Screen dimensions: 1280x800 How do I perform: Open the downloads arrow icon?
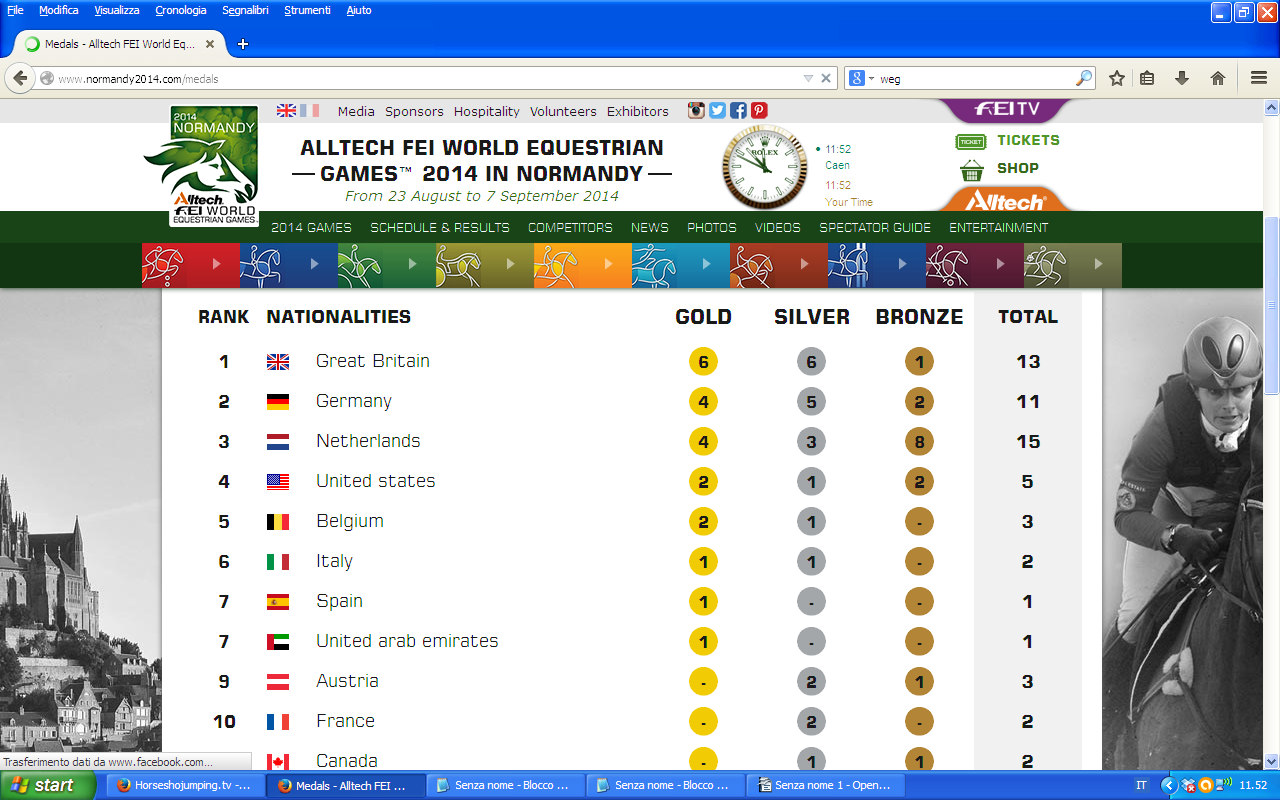coord(1182,78)
